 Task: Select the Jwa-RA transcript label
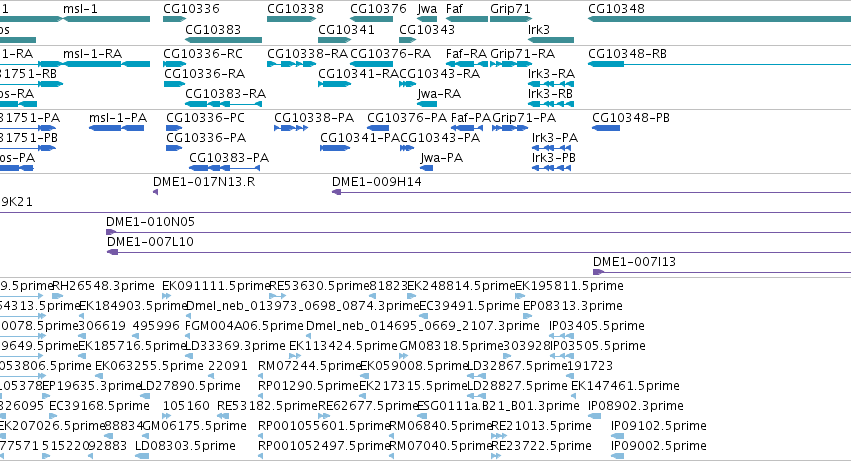(439, 94)
